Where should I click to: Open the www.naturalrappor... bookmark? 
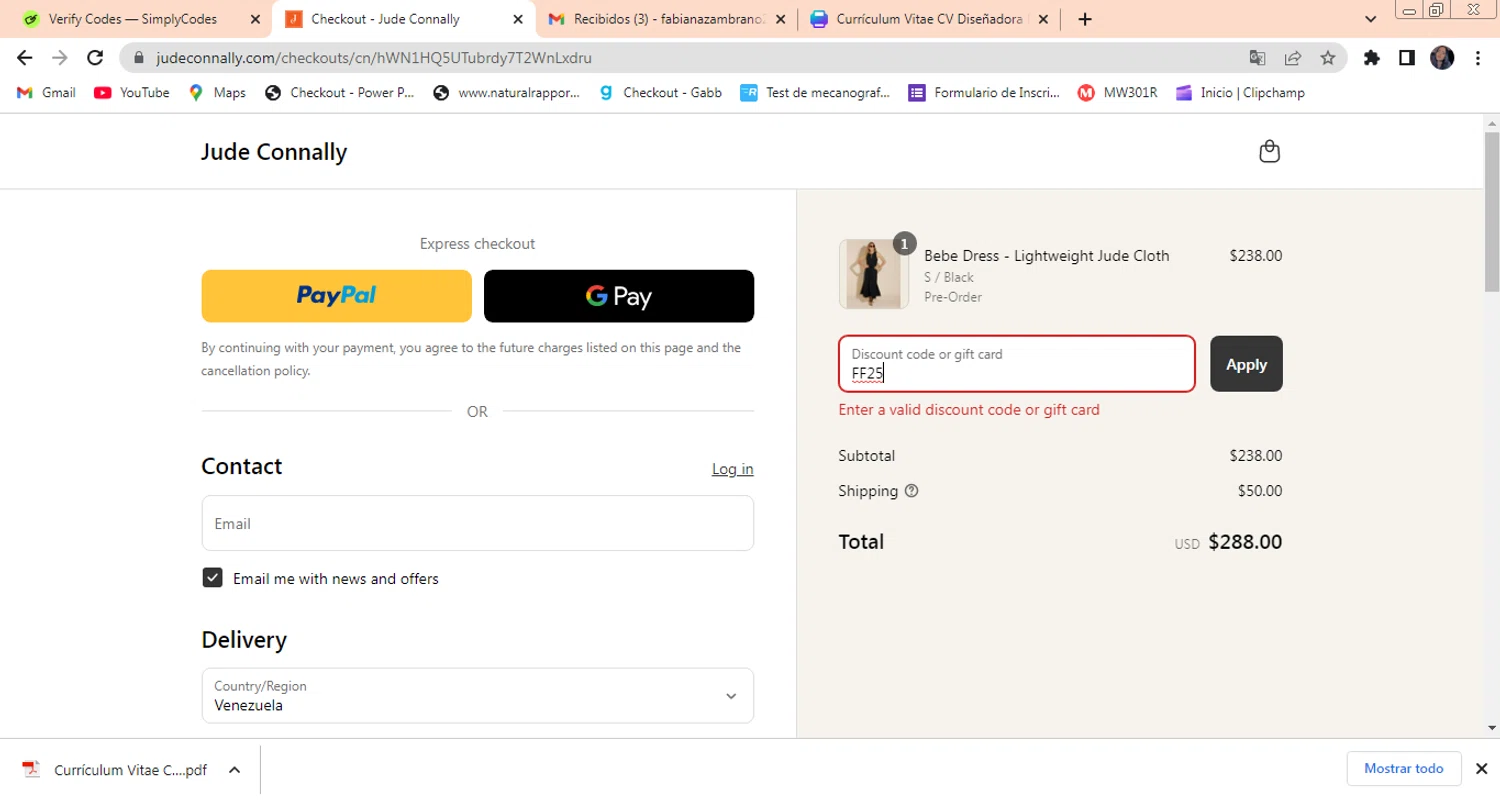(507, 93)
